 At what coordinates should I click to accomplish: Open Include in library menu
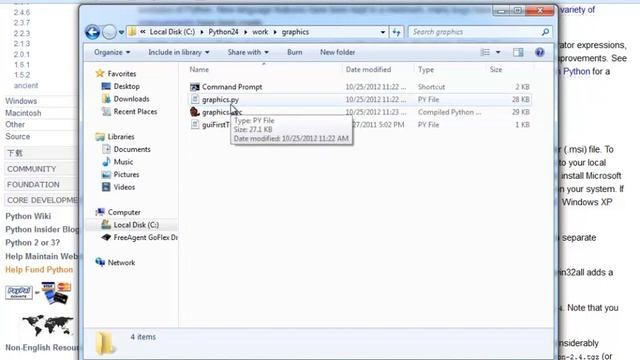pos(179,52)
